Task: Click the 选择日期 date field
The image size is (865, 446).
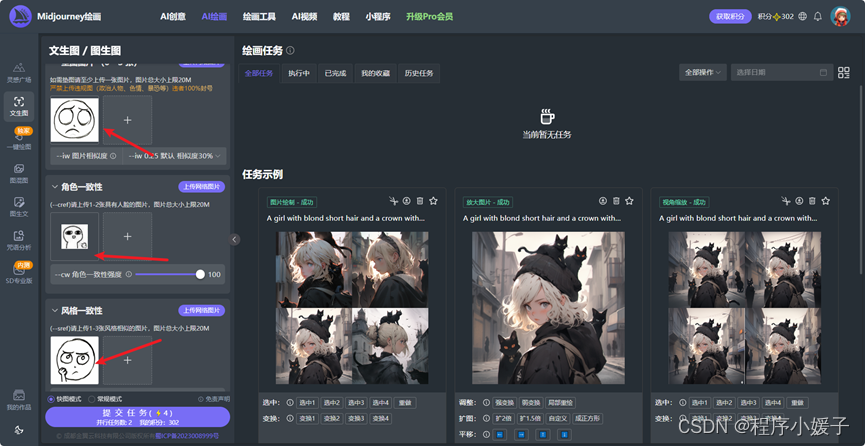Action: (782, 72)
